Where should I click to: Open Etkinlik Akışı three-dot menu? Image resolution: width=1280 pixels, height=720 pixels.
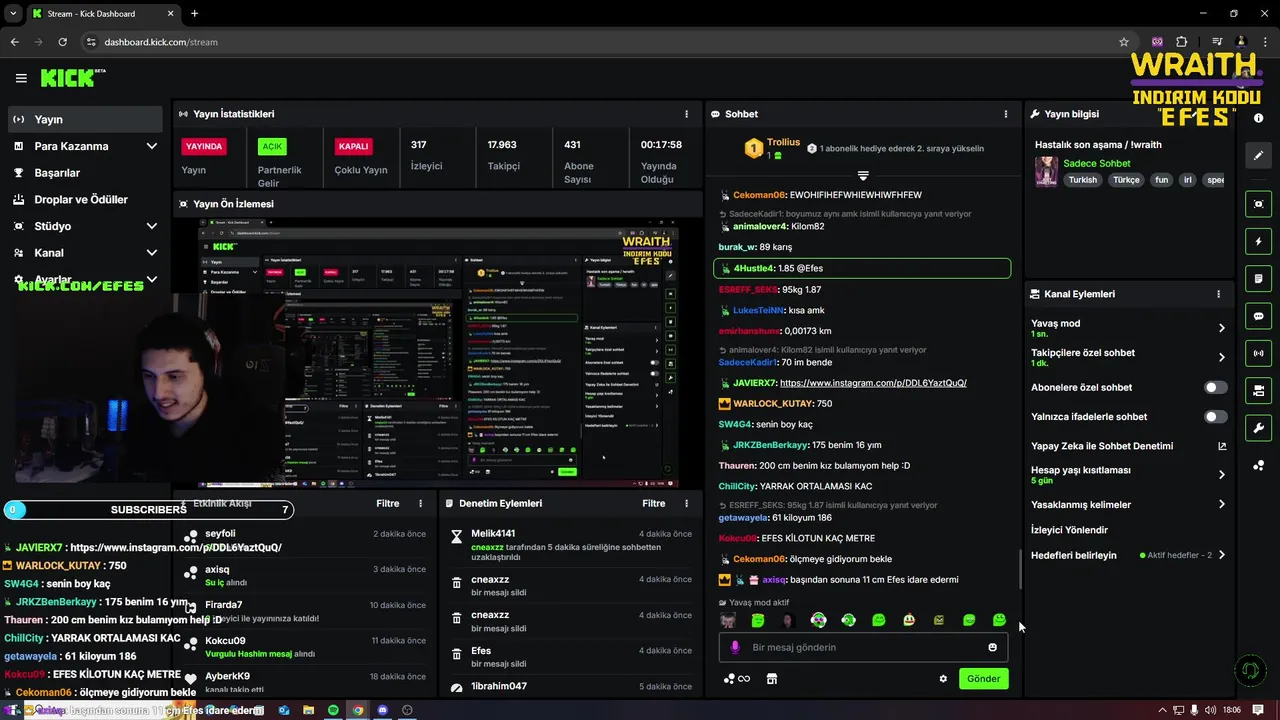click(x=420, y=503)
